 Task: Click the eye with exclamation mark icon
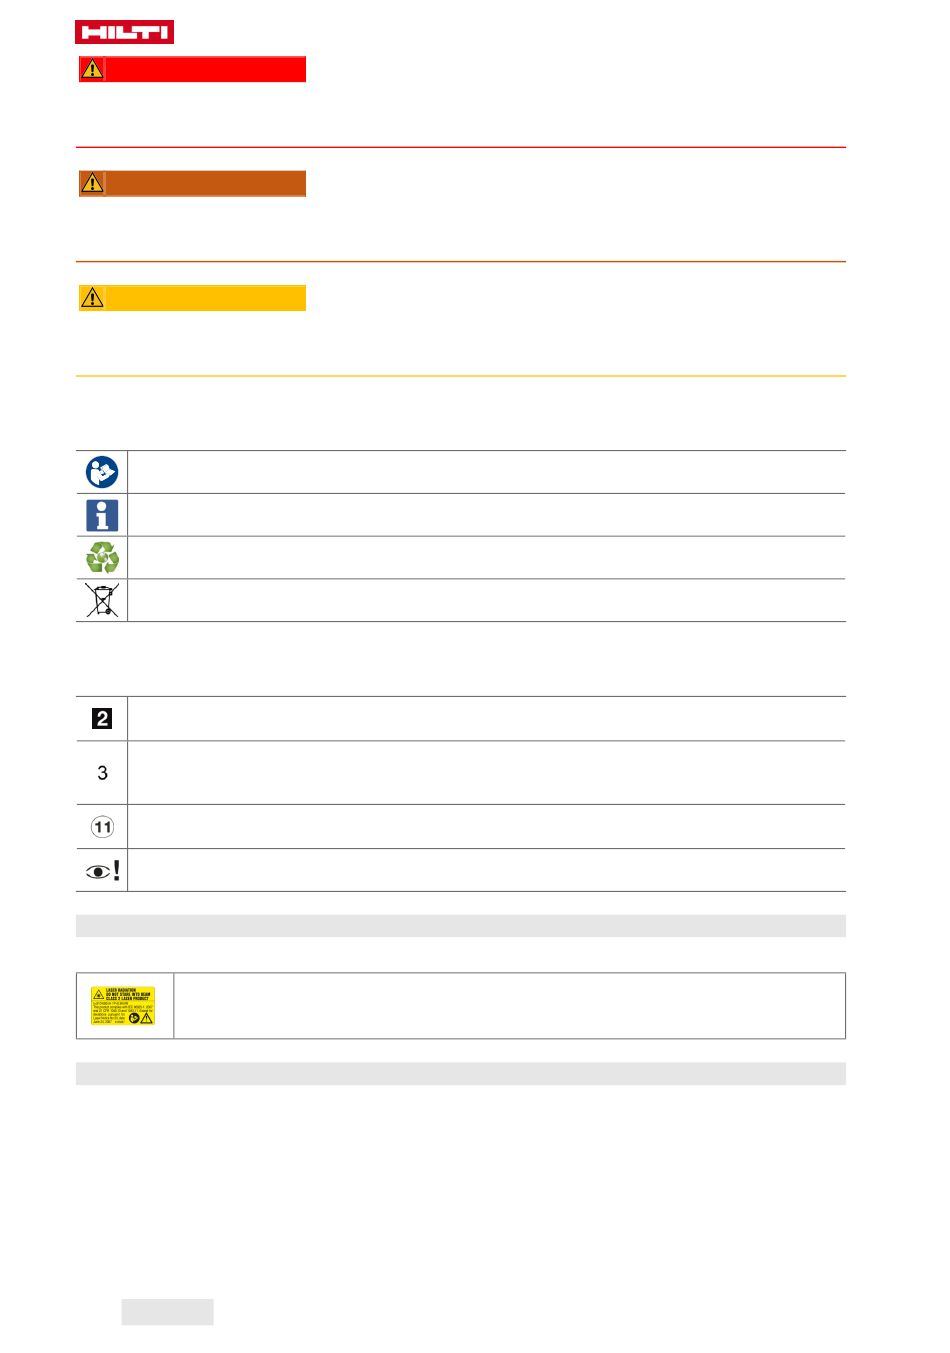click(x=103, y=871)
